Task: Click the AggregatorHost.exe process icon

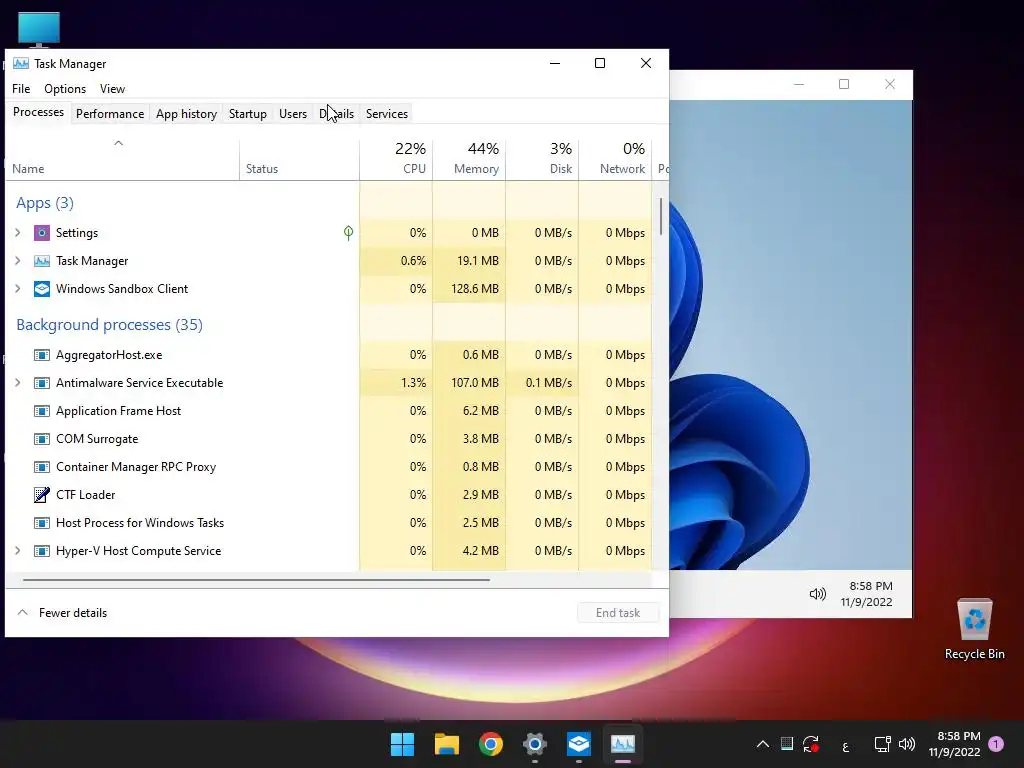Action: [42, 355]
